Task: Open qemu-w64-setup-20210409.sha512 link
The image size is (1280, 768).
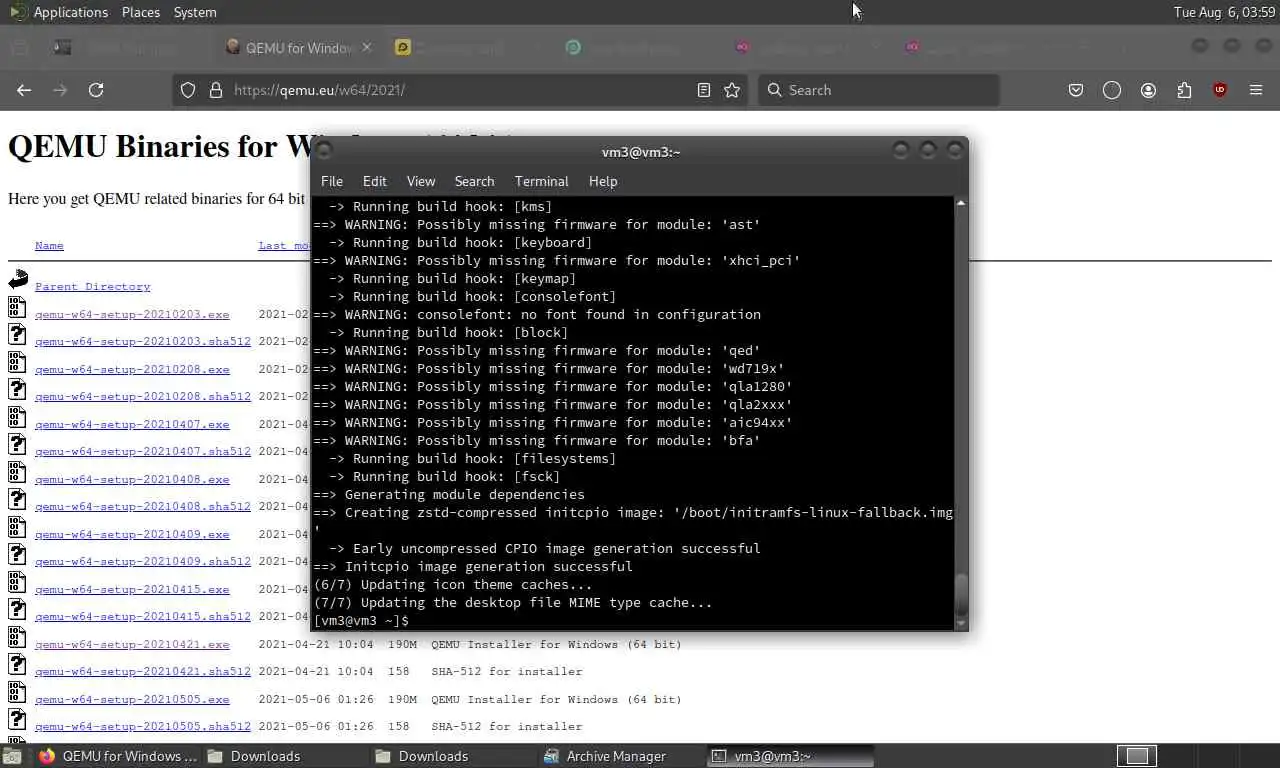Action: tap(143, 561)
